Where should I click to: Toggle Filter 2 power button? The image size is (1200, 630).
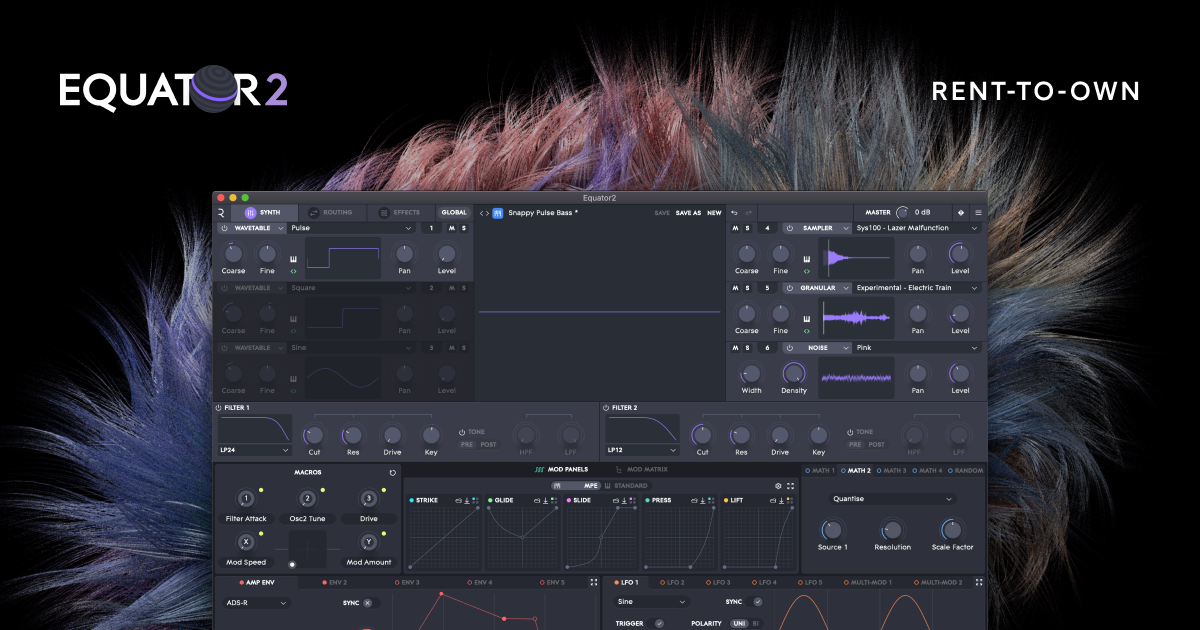pyautogui.click(x=606, y=408)
